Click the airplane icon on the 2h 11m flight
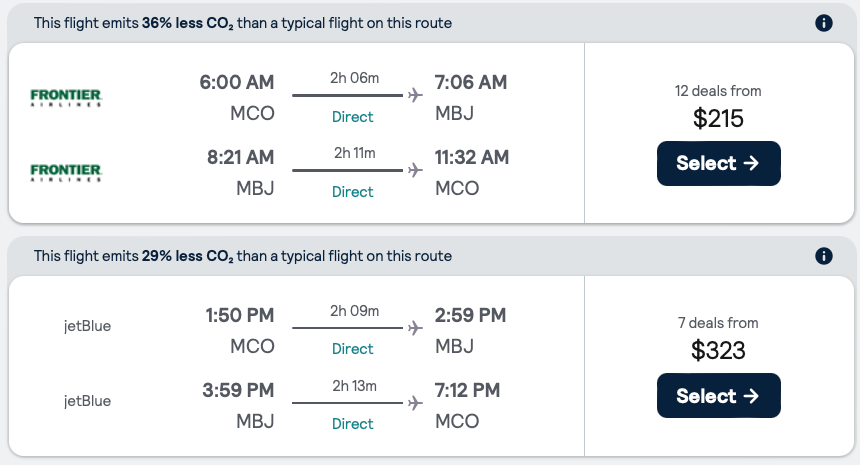 click(x=415, y=171)
